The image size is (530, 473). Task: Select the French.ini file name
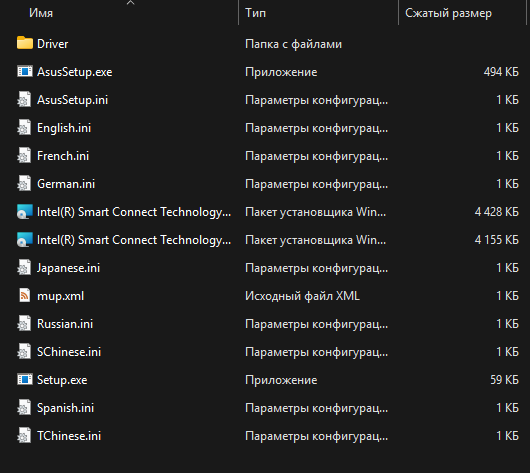[63, 156]
